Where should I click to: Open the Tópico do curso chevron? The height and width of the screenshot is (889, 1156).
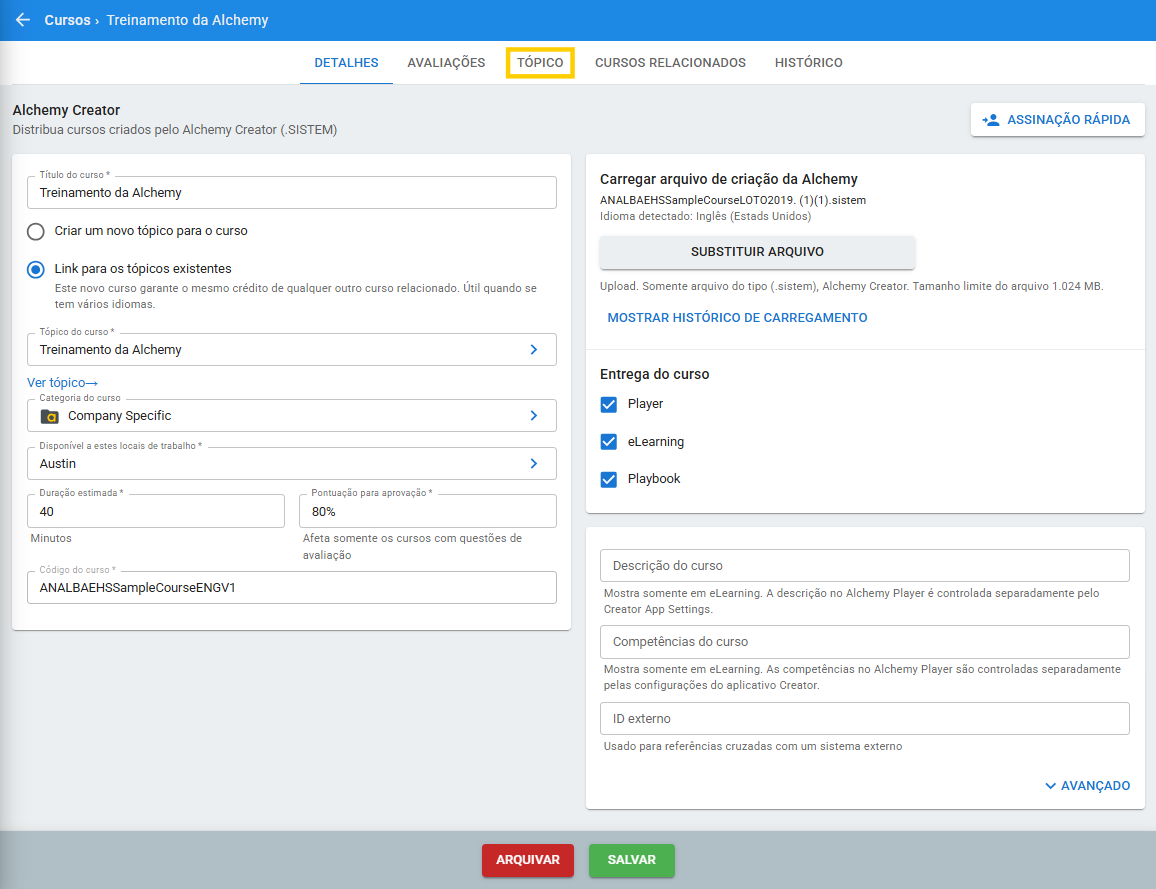534,350
